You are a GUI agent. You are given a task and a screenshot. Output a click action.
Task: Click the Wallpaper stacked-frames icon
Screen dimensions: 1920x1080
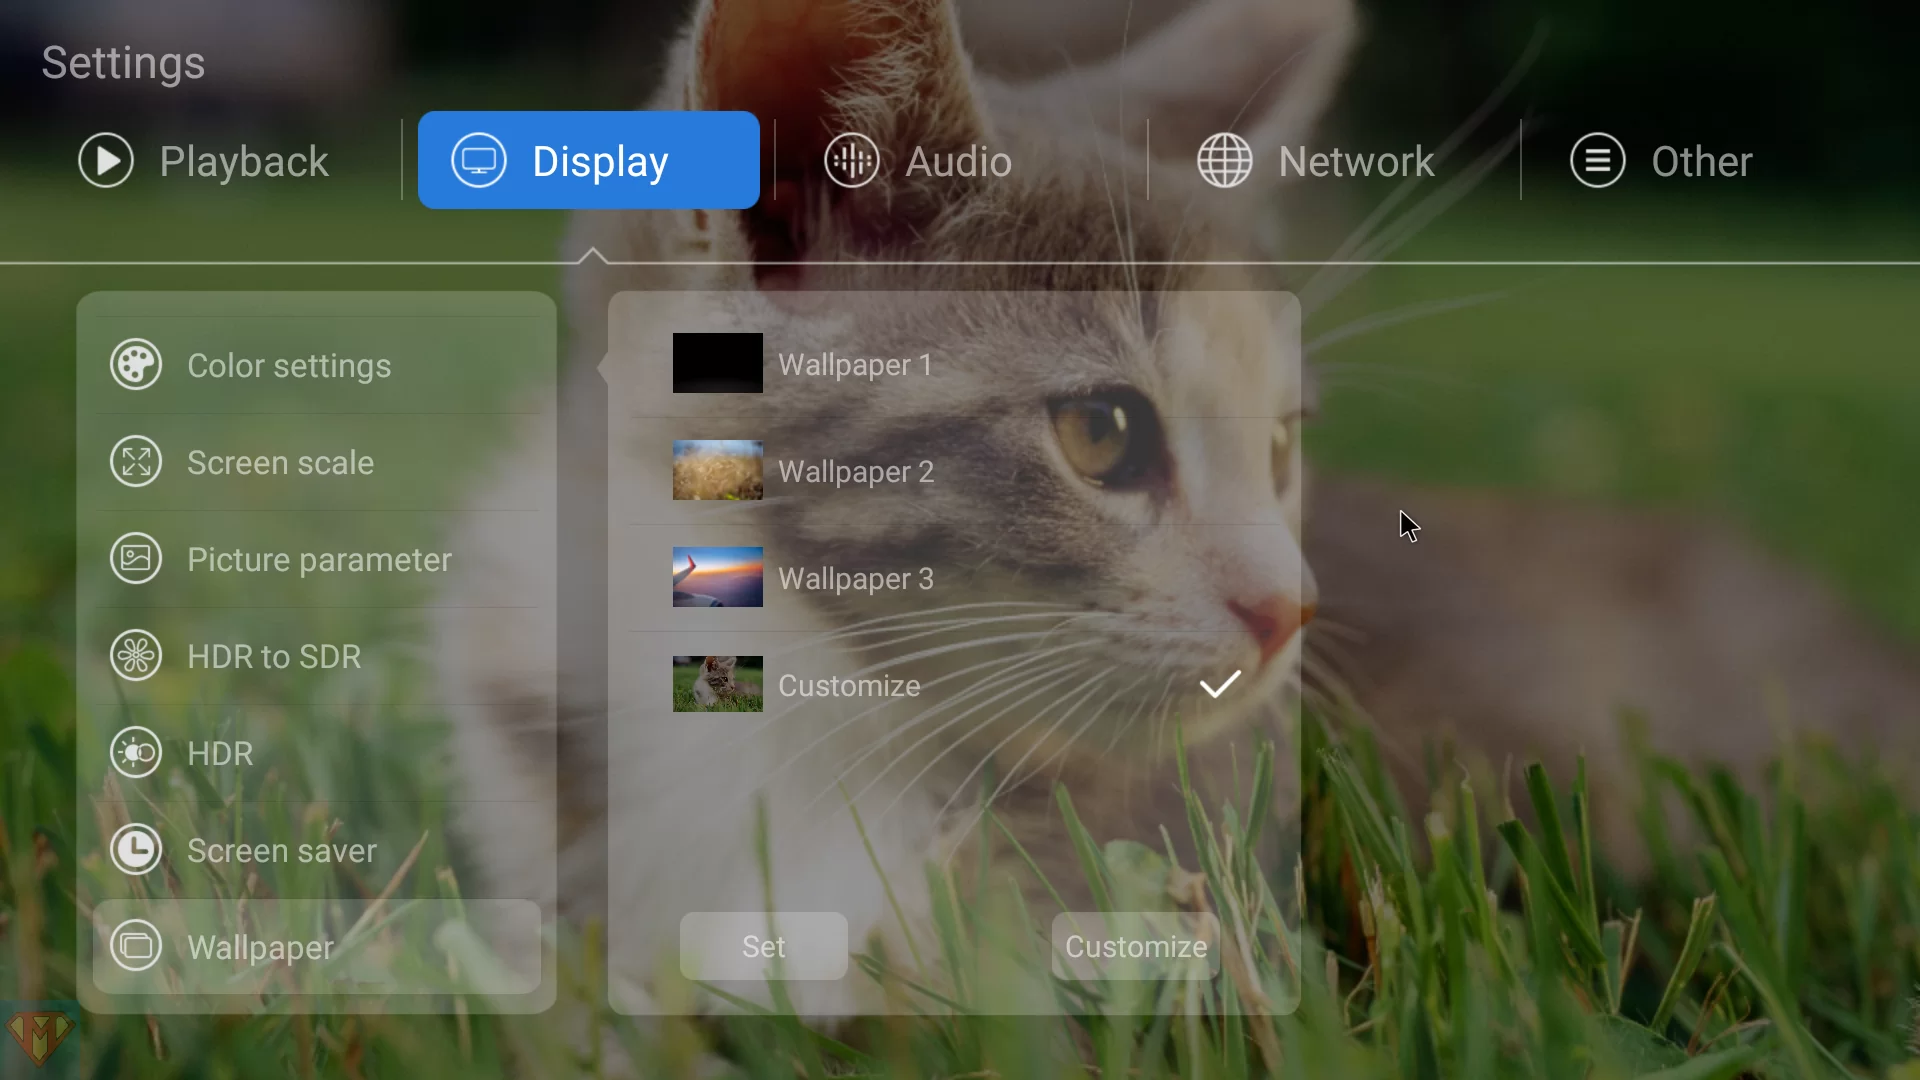[136, 946]
